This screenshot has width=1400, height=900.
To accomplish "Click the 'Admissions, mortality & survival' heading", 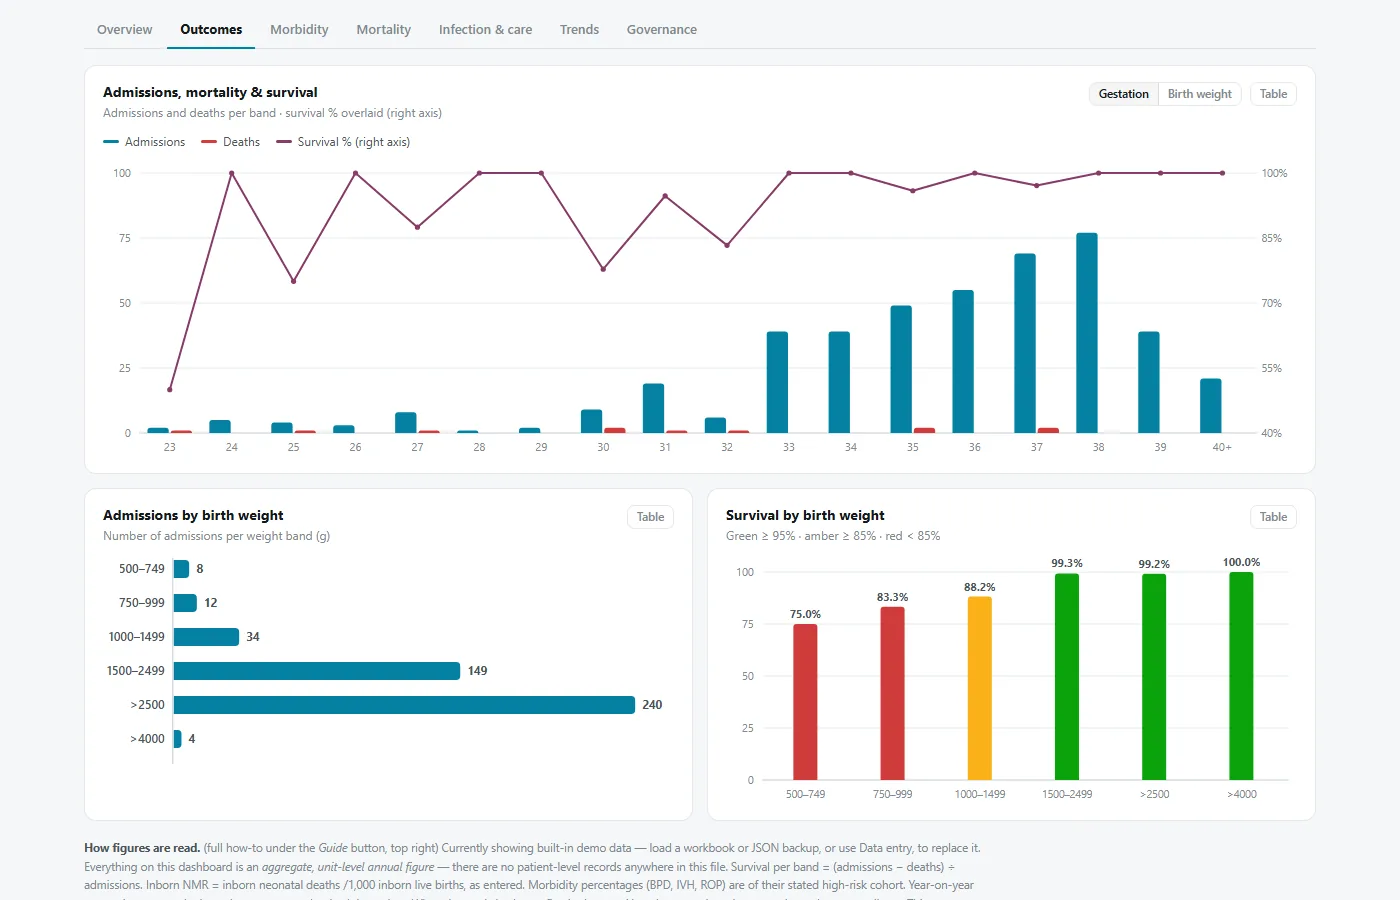I will pos(210,92).
